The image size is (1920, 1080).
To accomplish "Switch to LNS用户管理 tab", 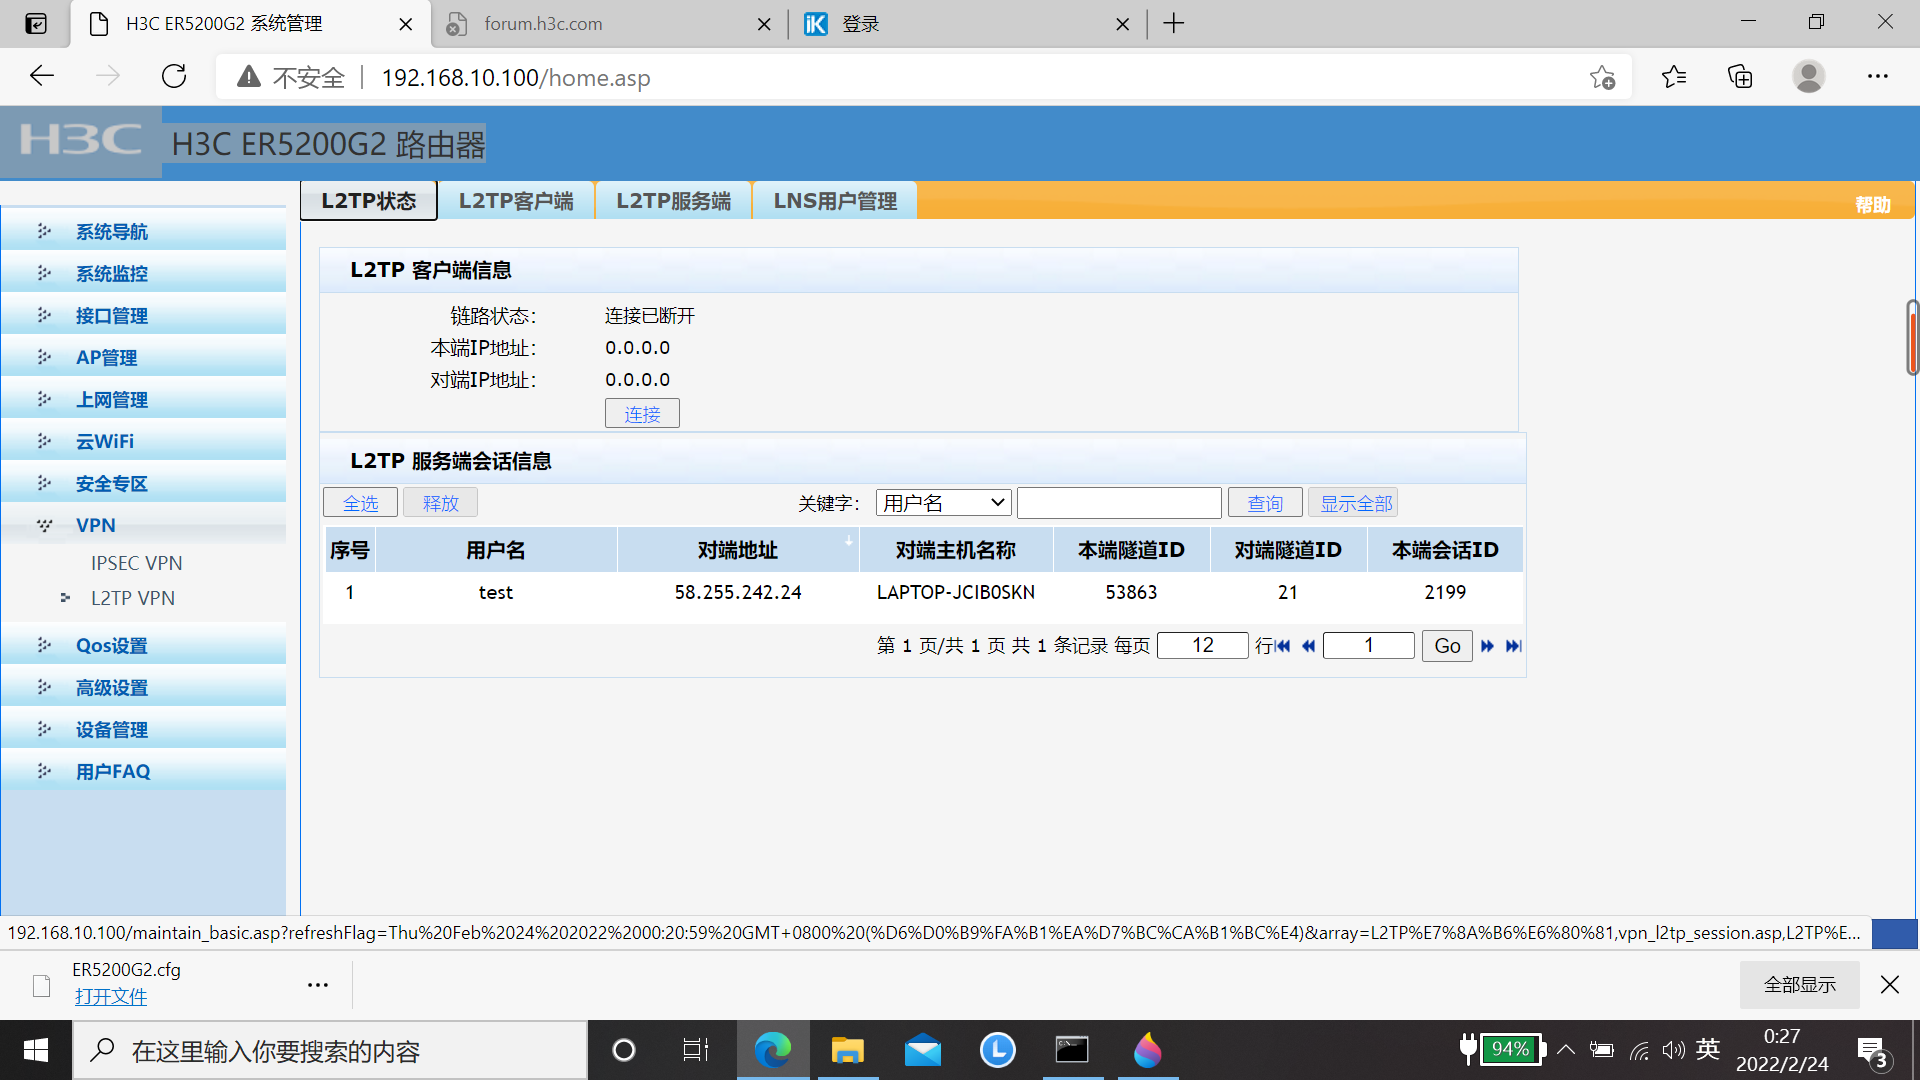I will click(x=835, y=201).
